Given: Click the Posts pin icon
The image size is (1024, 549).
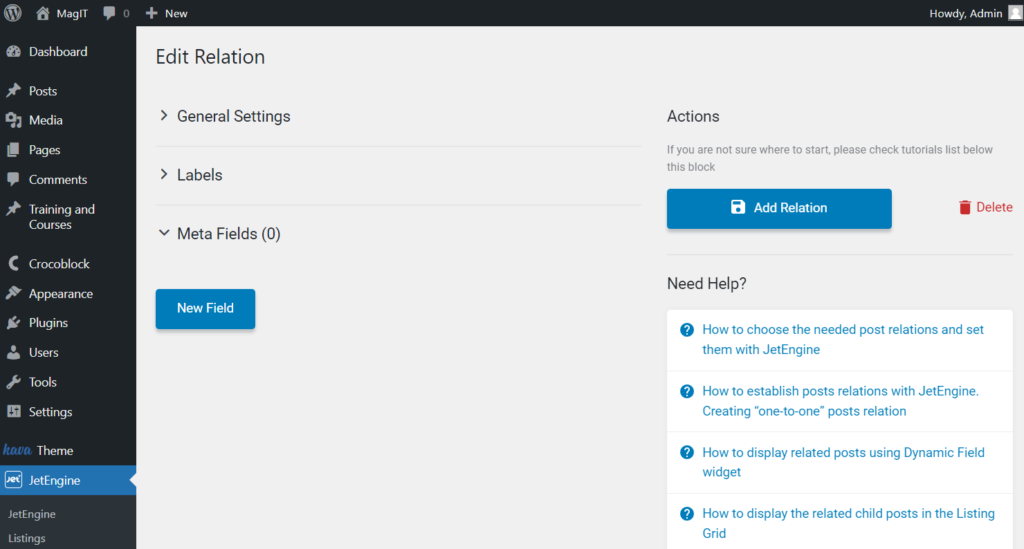Looking at the screenshot, I should point(14,90).
